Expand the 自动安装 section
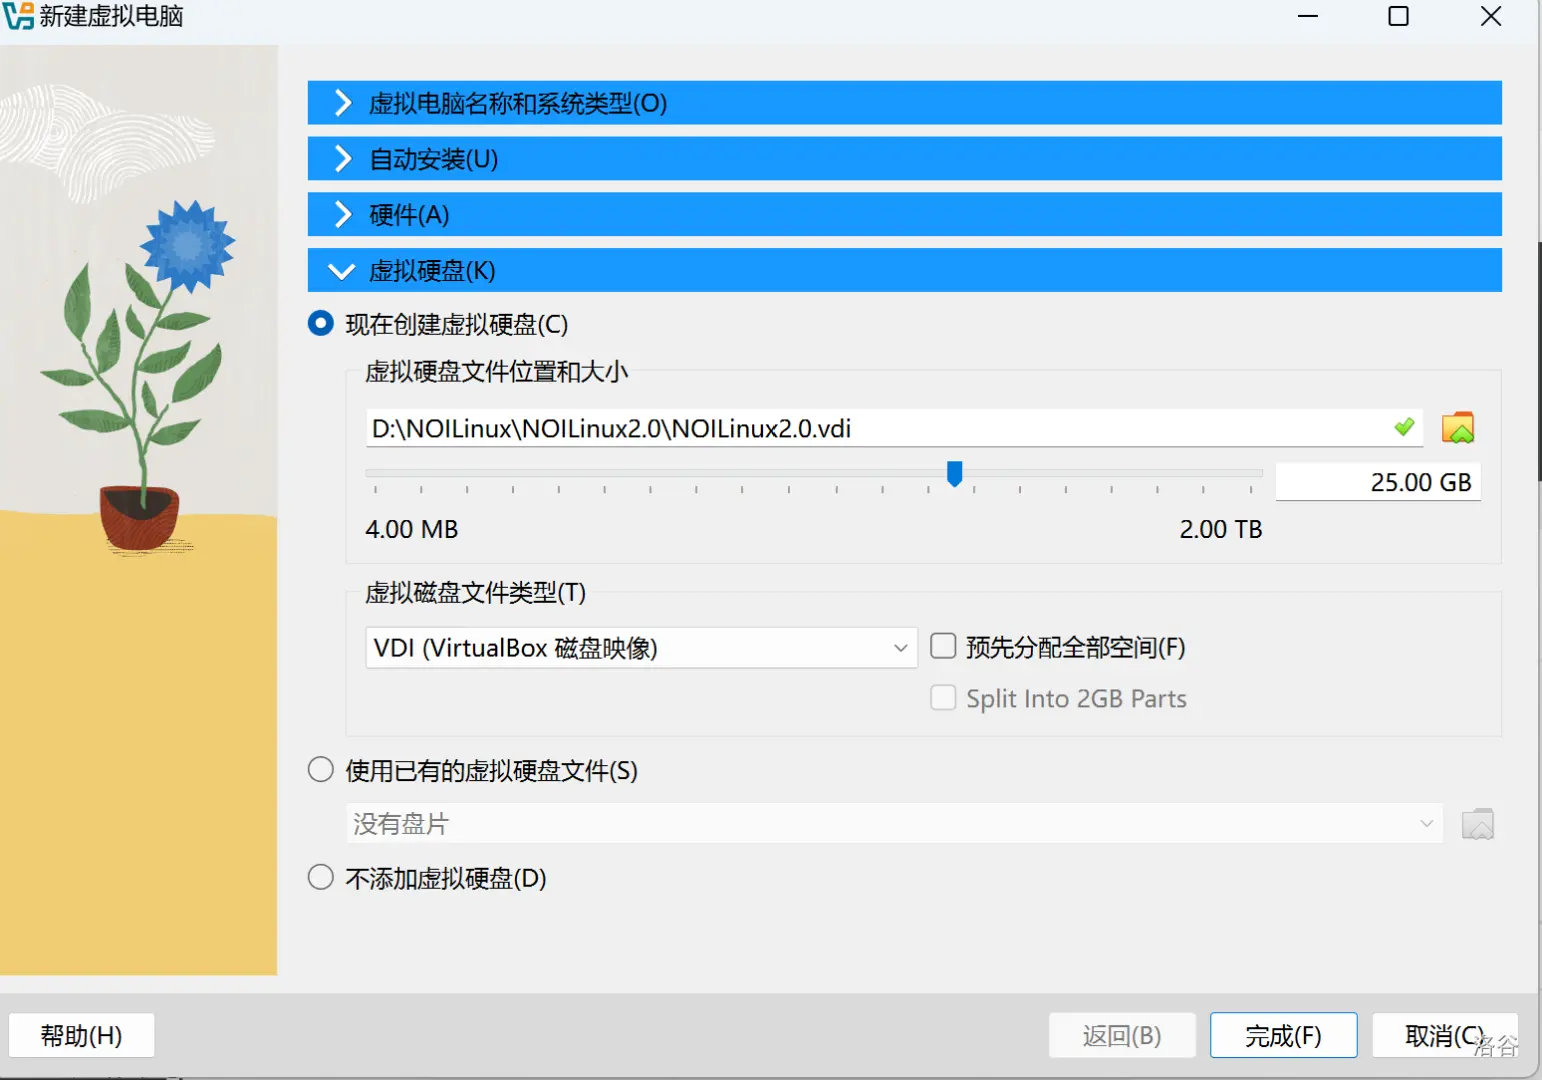 343,159
